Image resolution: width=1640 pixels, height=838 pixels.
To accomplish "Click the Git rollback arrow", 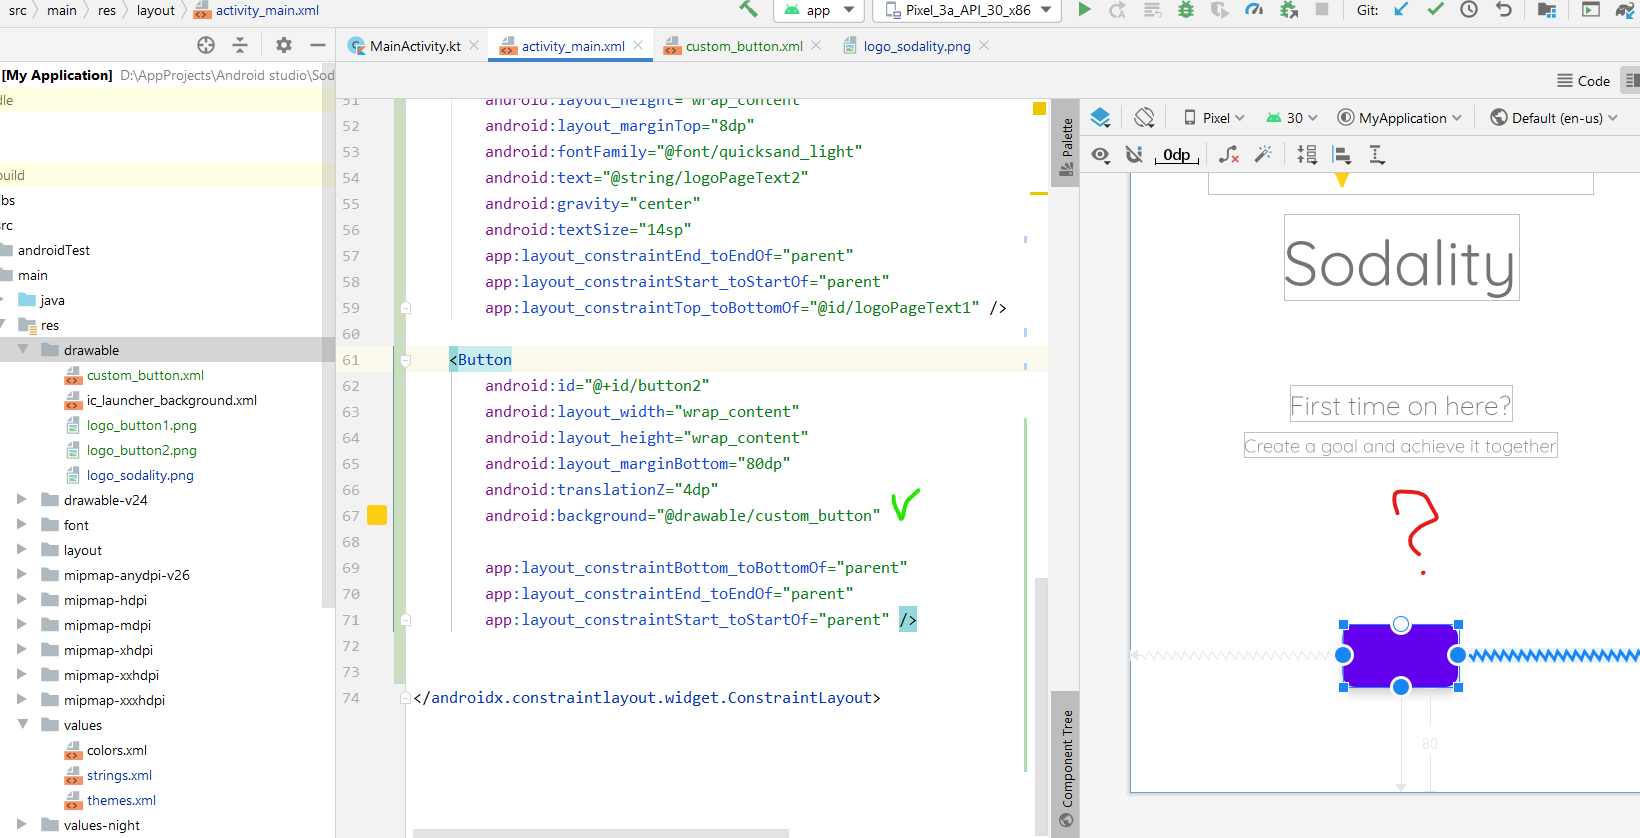I will [x=1503, y=10].
